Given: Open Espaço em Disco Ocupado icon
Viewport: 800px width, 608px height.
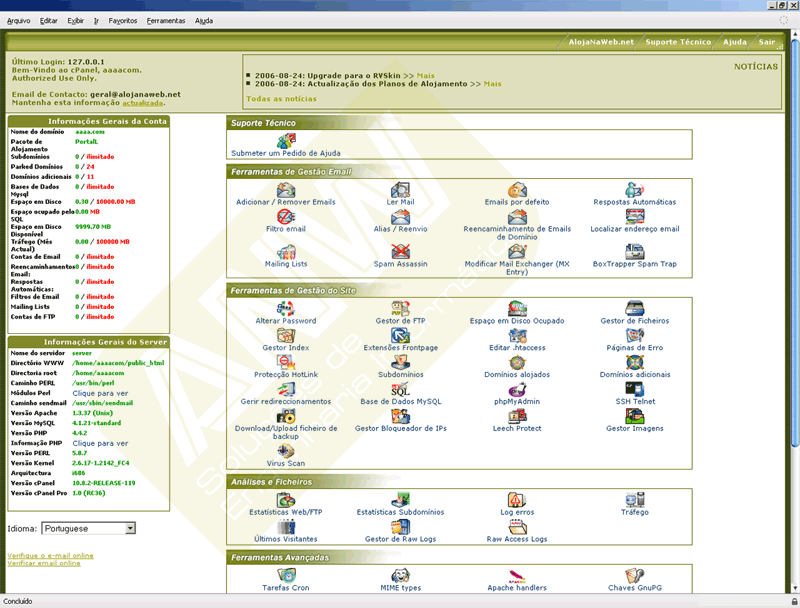Looking at the screenshot, I should 517,309.
